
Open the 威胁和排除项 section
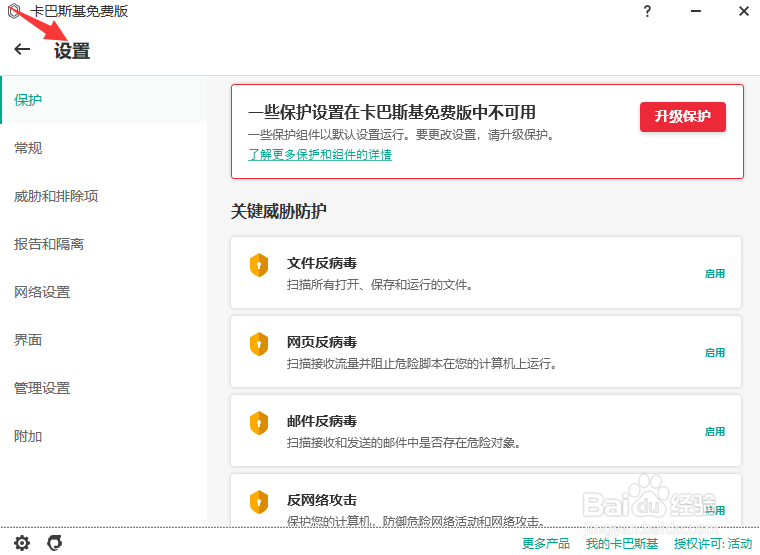coord(104,196)
